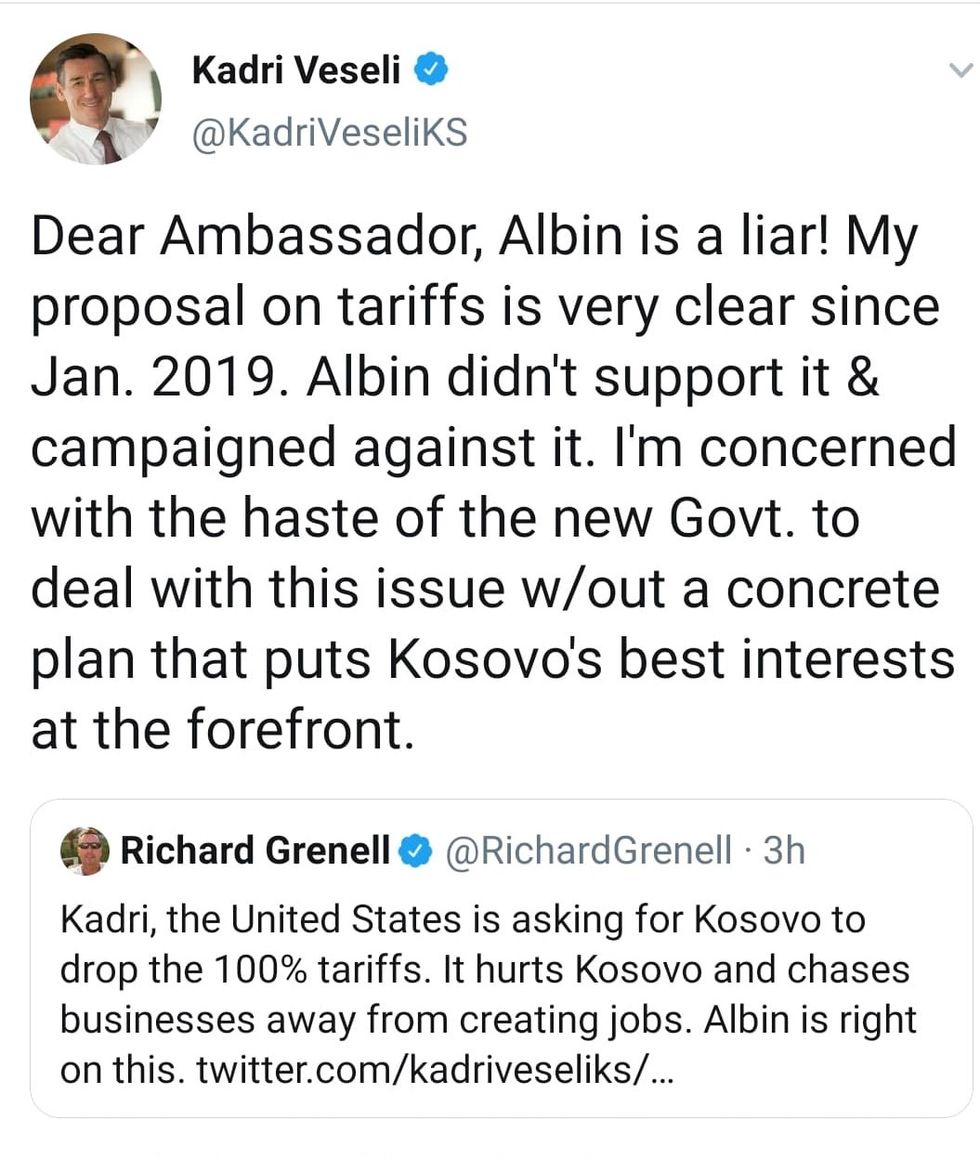Click the Kadri Veseli display name

point(295,70)
